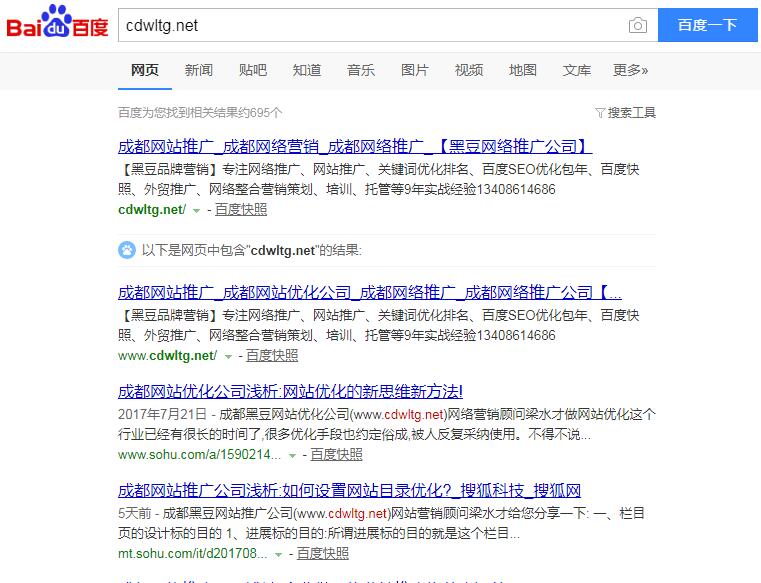Click the green cdwltg.net/ URL
The image size is (761, 583).
tap(152, 210)
